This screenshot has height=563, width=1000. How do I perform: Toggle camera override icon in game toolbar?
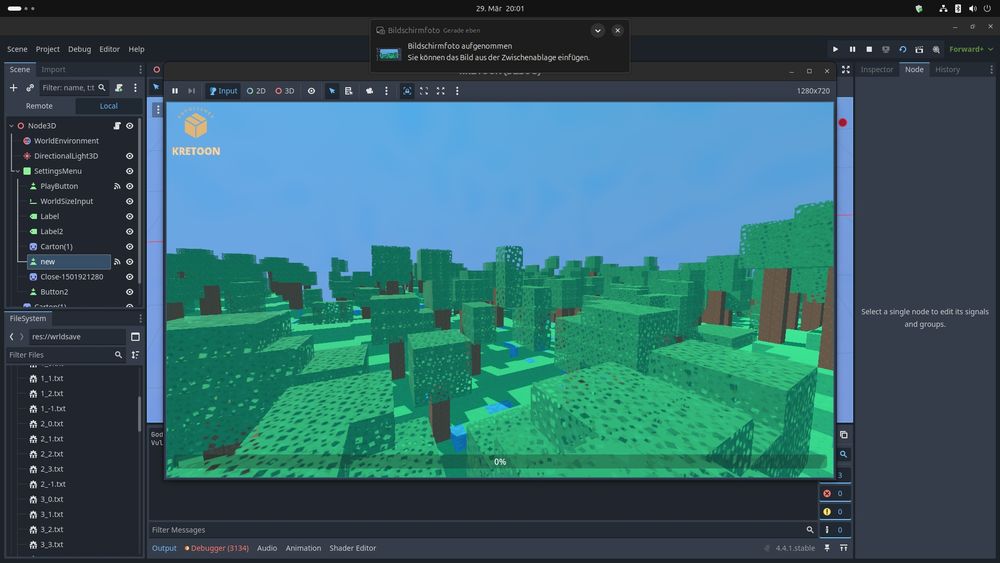pos(369,91)
